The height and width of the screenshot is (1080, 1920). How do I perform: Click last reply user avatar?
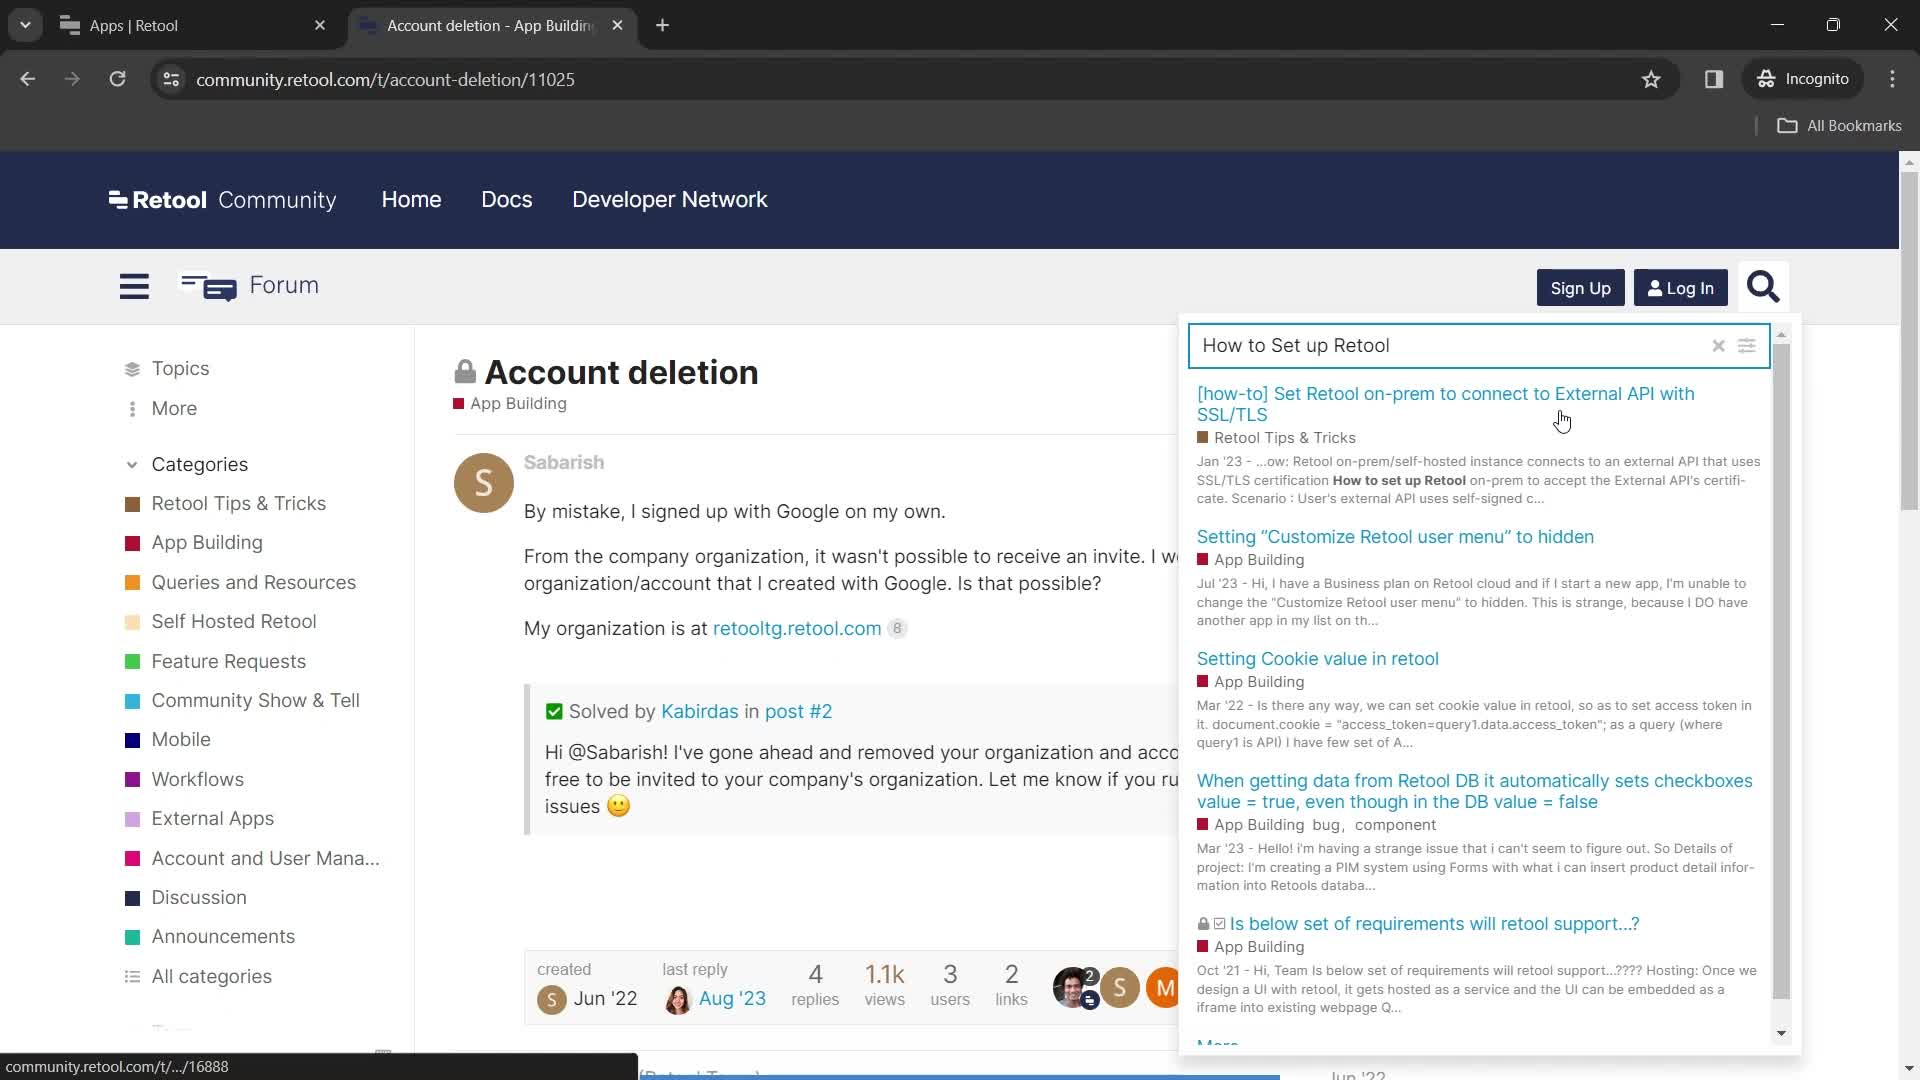[677, 999]
